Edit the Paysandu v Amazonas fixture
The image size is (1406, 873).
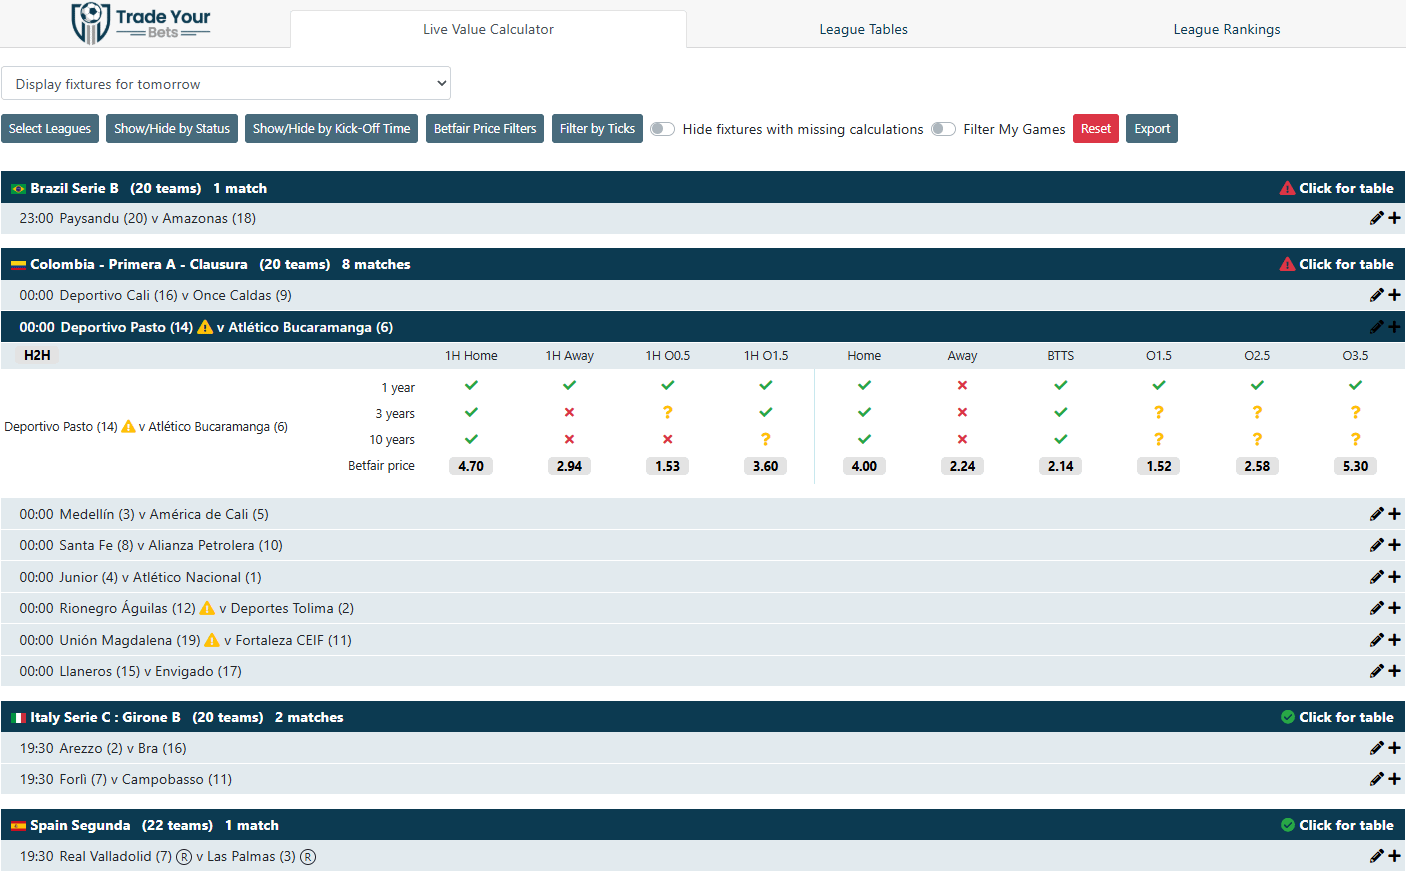(x=1377, y=217)
